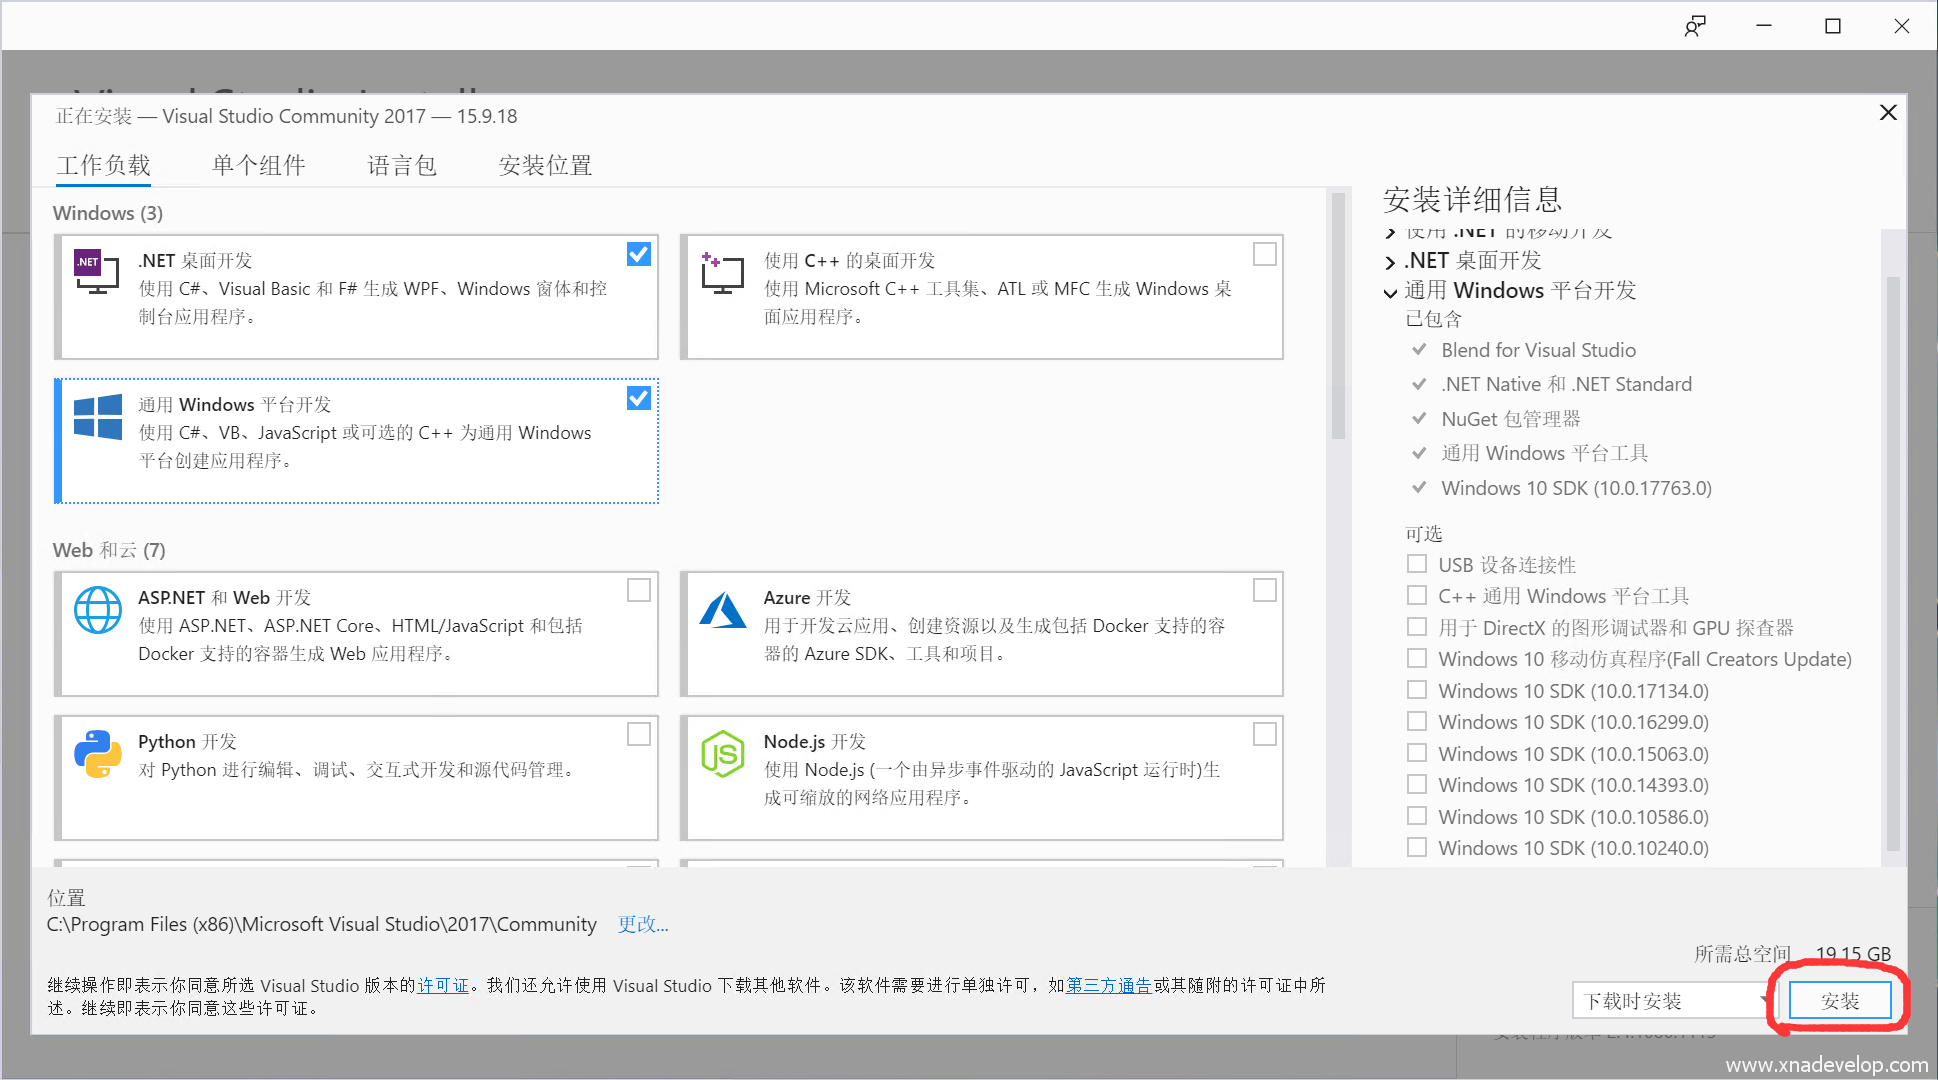Click the feedback icon in the title bar
This screenshot has height=1080, width=1938.
[1694, 26]
